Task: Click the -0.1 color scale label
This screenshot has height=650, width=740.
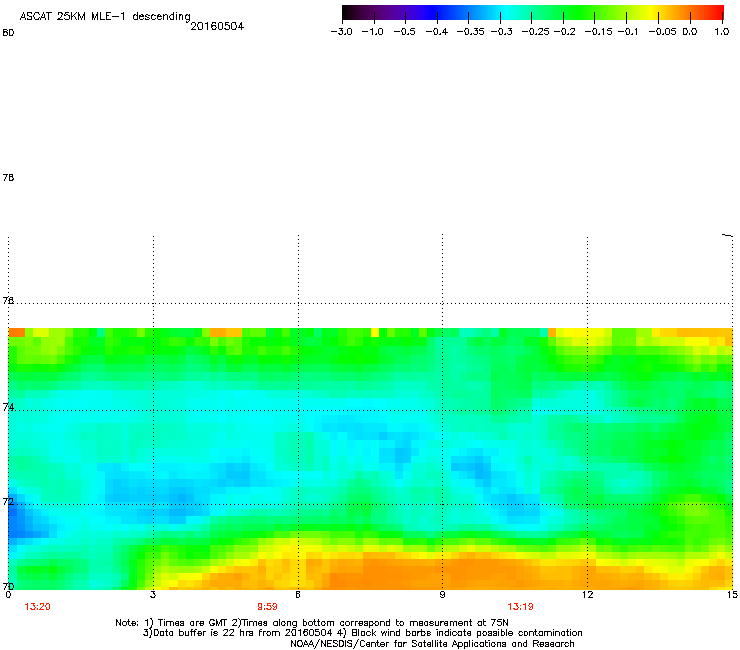Action: click(628, 32)
